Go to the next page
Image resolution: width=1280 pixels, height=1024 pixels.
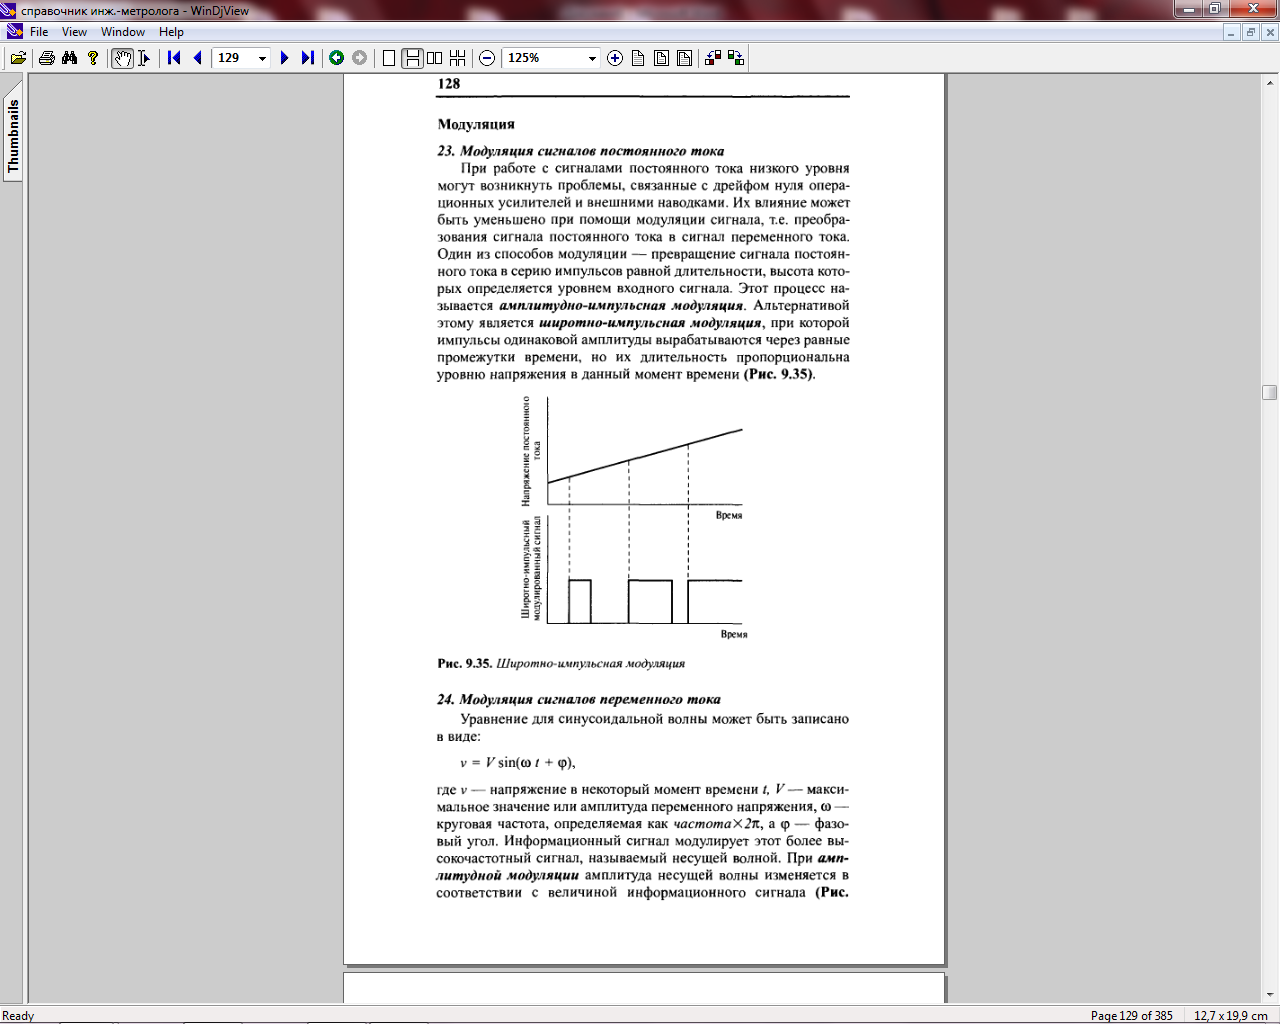tap(284, 58)
